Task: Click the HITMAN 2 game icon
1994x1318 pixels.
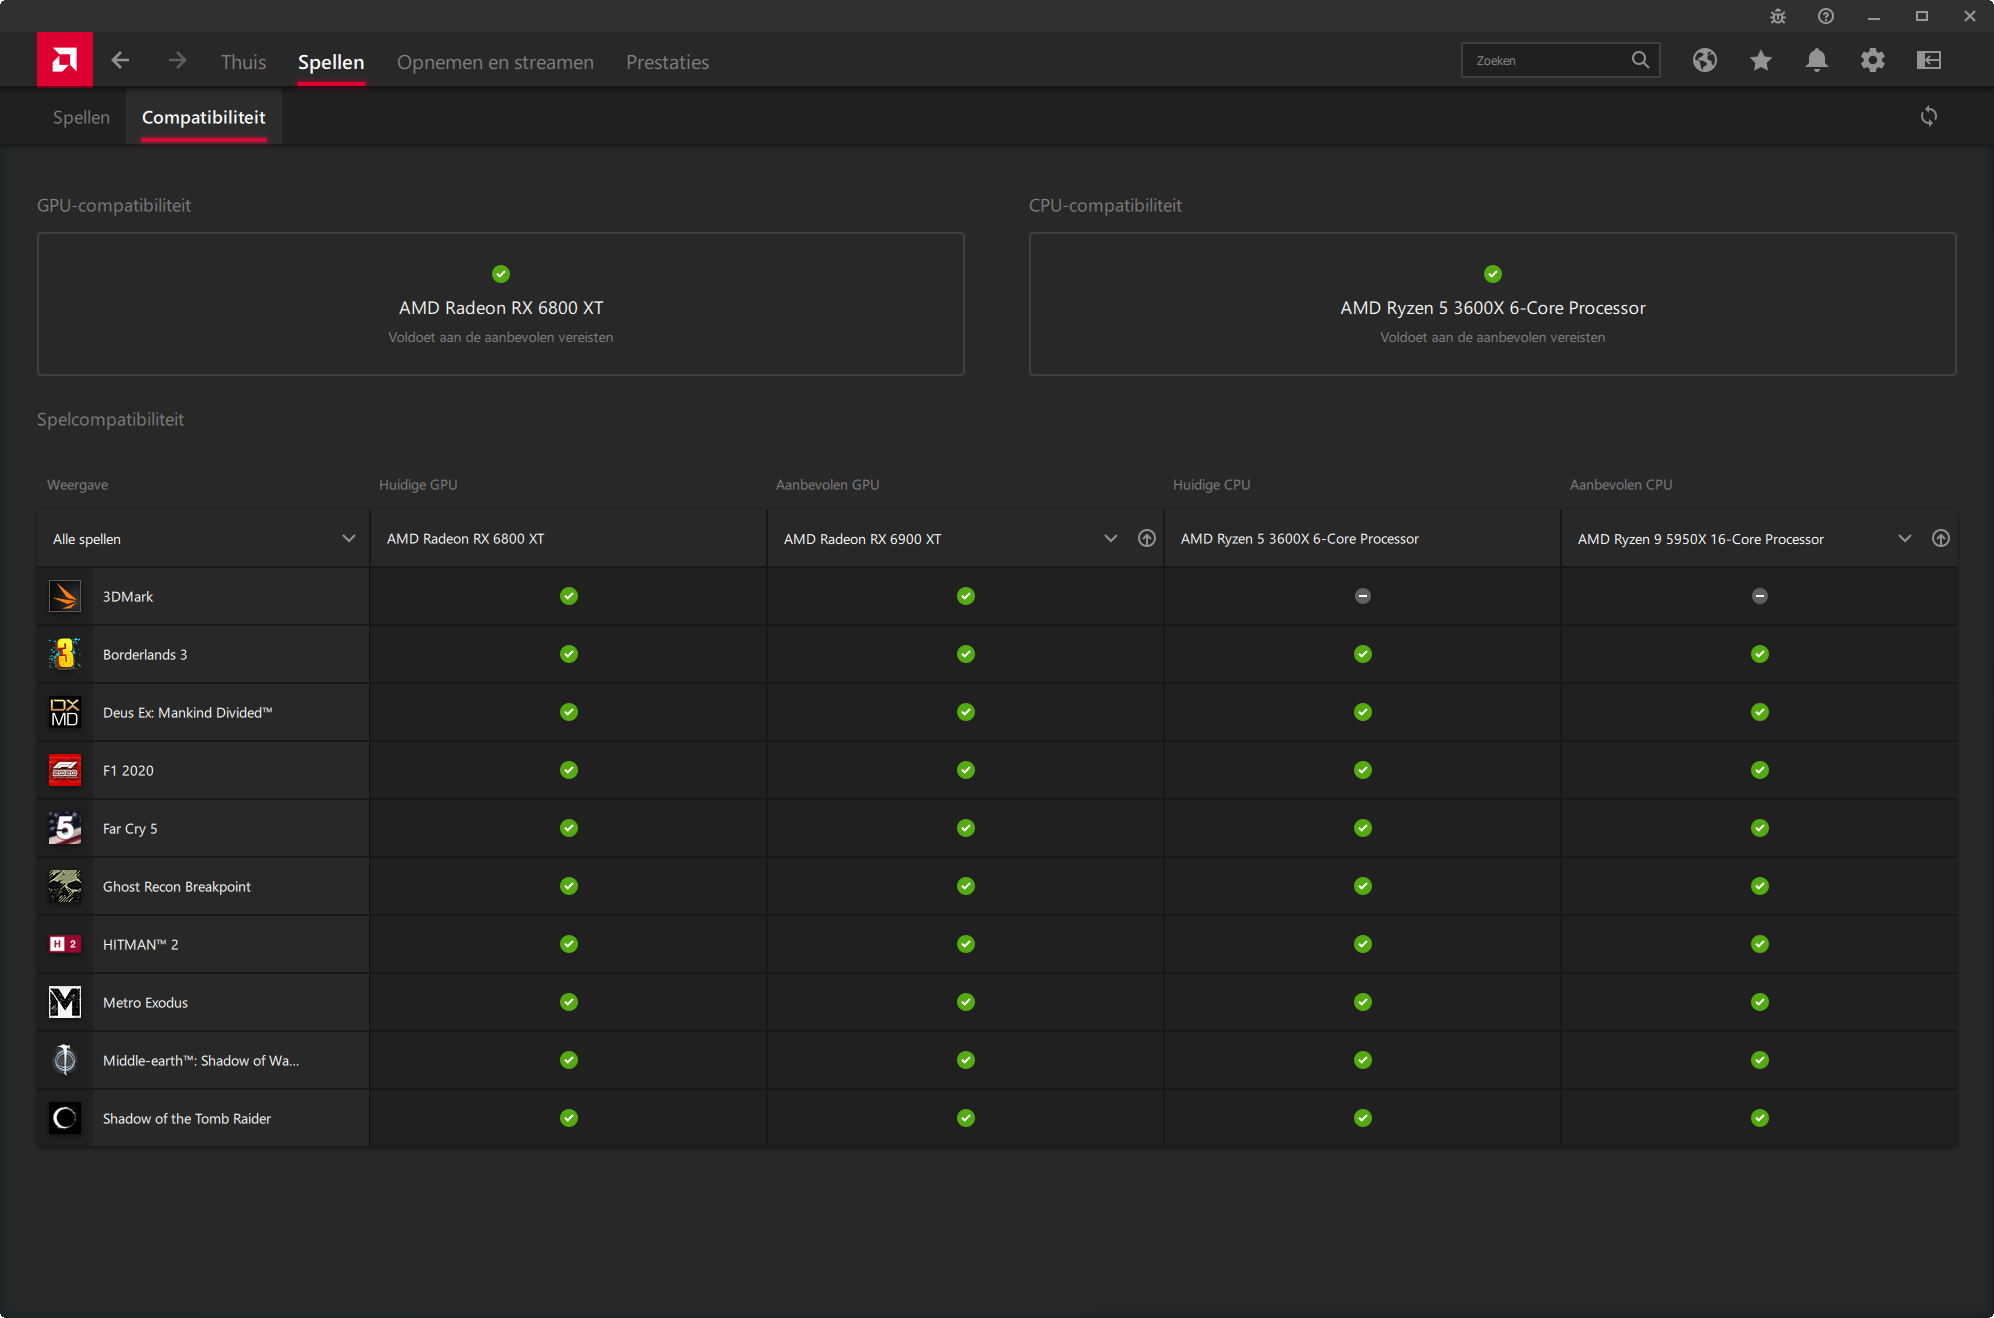Action: coord(65,945)
